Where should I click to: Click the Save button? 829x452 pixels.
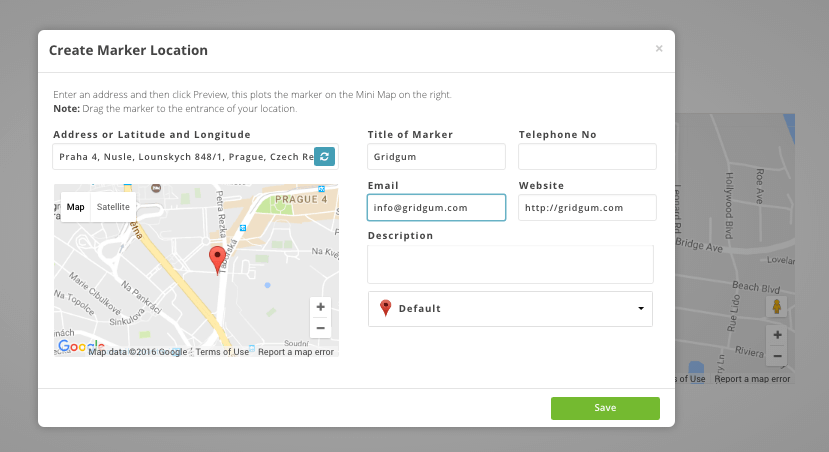pyautogui.click(x=605, y=408)
